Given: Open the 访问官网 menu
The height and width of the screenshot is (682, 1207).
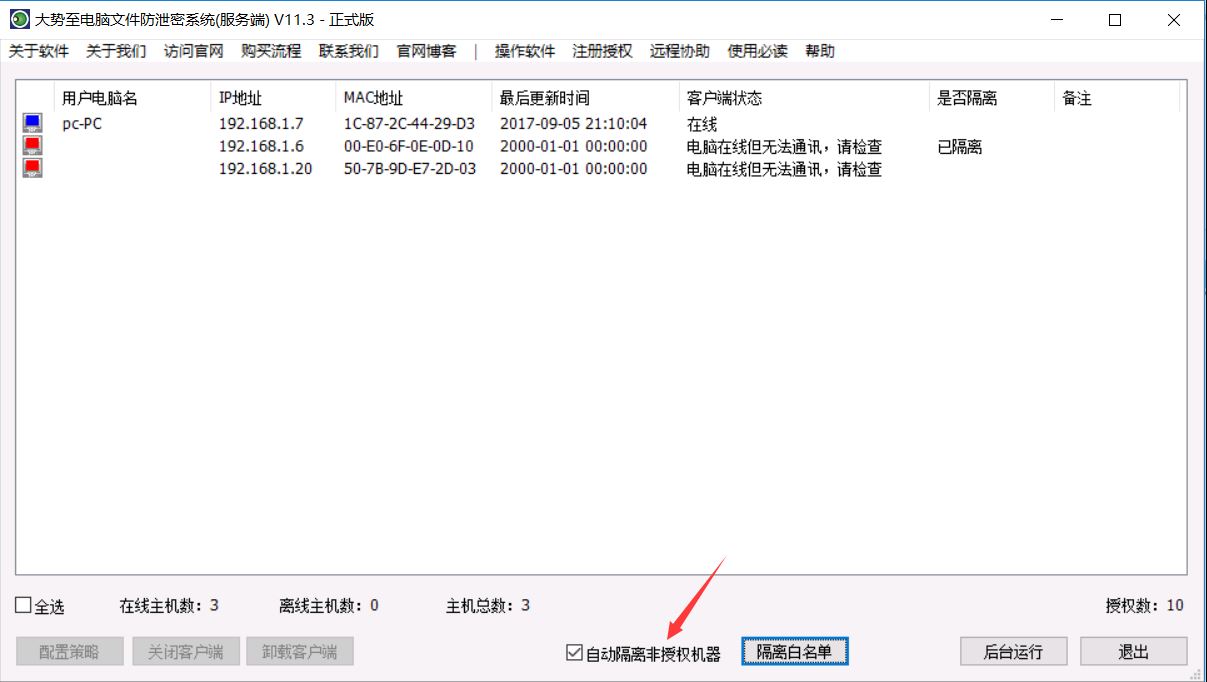Looking at the screenshot, I should point(194,51).
